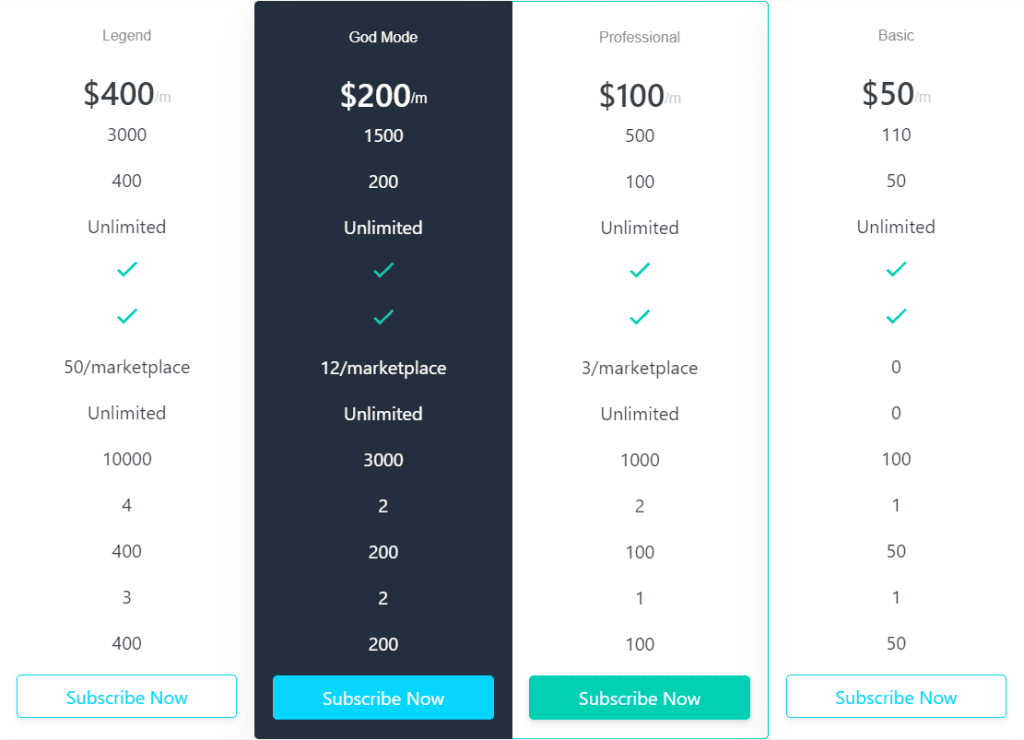1024x740 pixels.
Task: Click Subscribe Now under Basic plan
Action: [x=896, y=696]
